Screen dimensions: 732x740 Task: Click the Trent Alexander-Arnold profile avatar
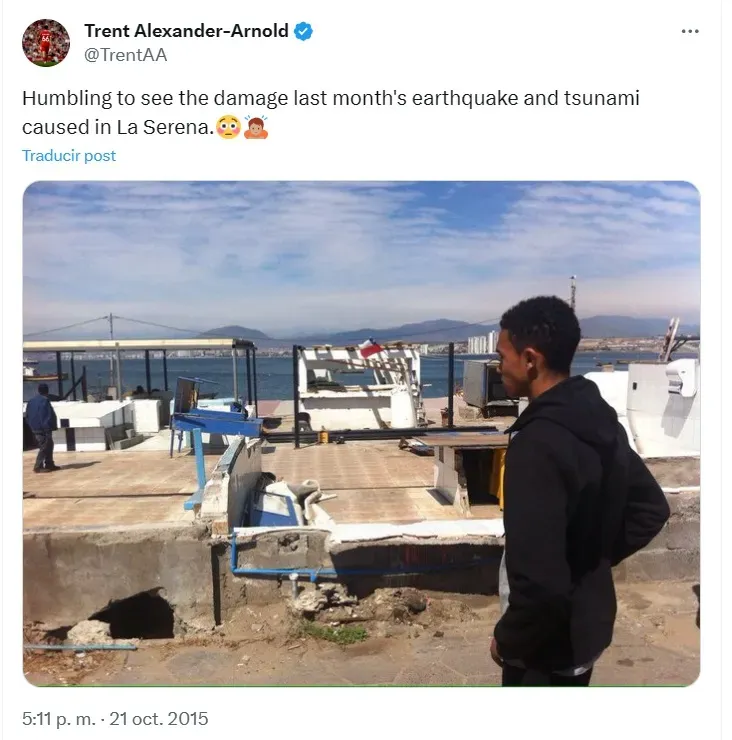tap(46, 43)
